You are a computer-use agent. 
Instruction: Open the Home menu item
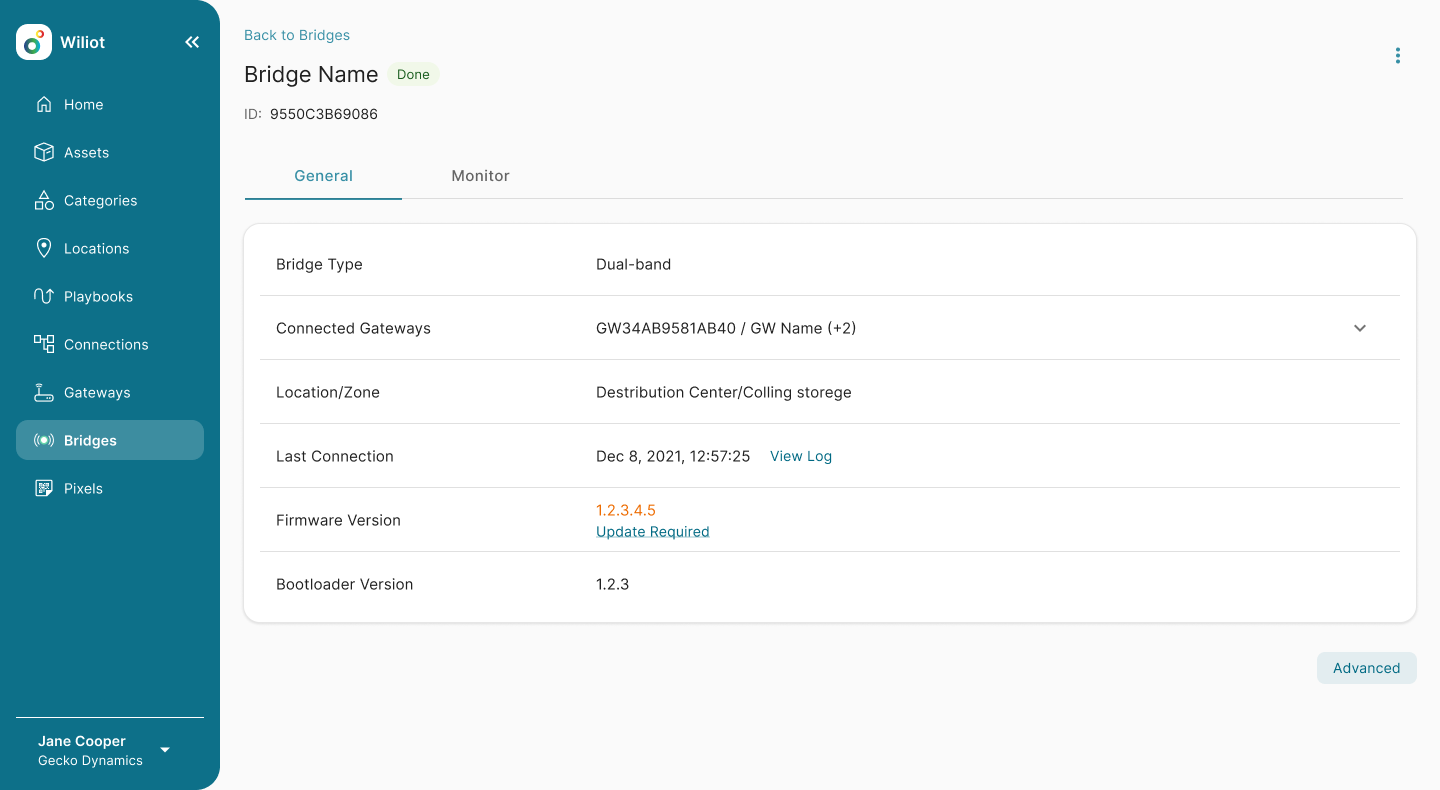coord(110,104)
